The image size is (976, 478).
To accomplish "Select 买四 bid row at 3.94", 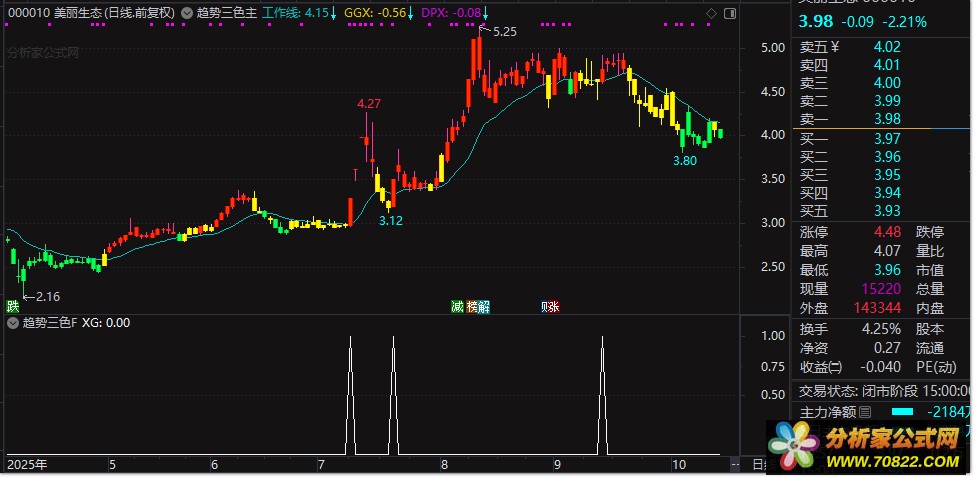I will [x=883, y=193].
